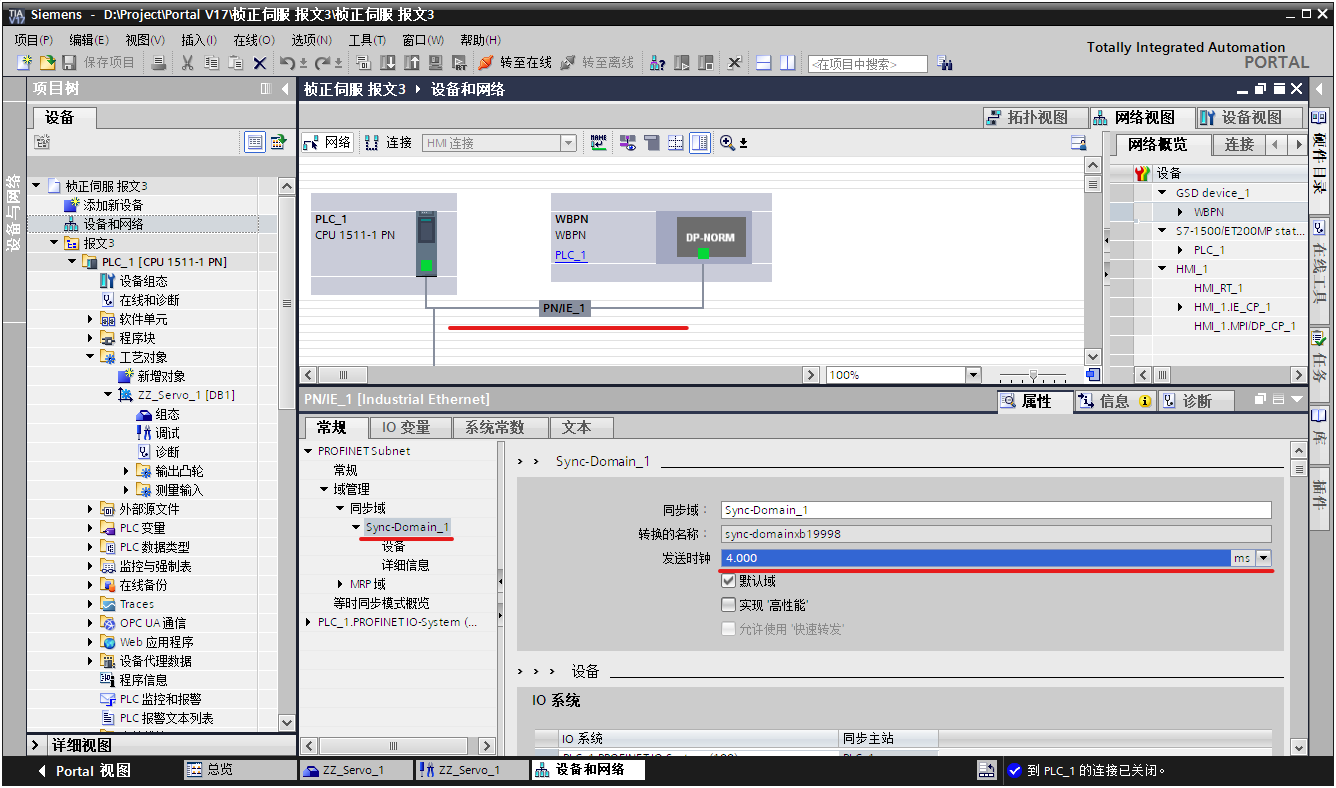Open the tasks side panel
Image resolution: width=1336 pixels, height=788 pixels.
1319,357
